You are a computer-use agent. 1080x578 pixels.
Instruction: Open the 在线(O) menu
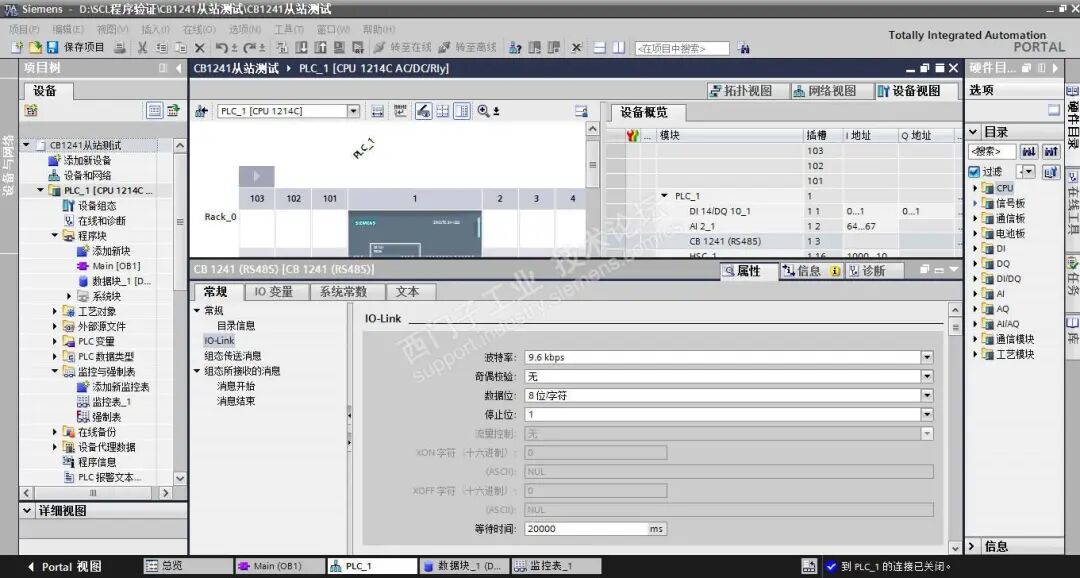click(199, 29)
